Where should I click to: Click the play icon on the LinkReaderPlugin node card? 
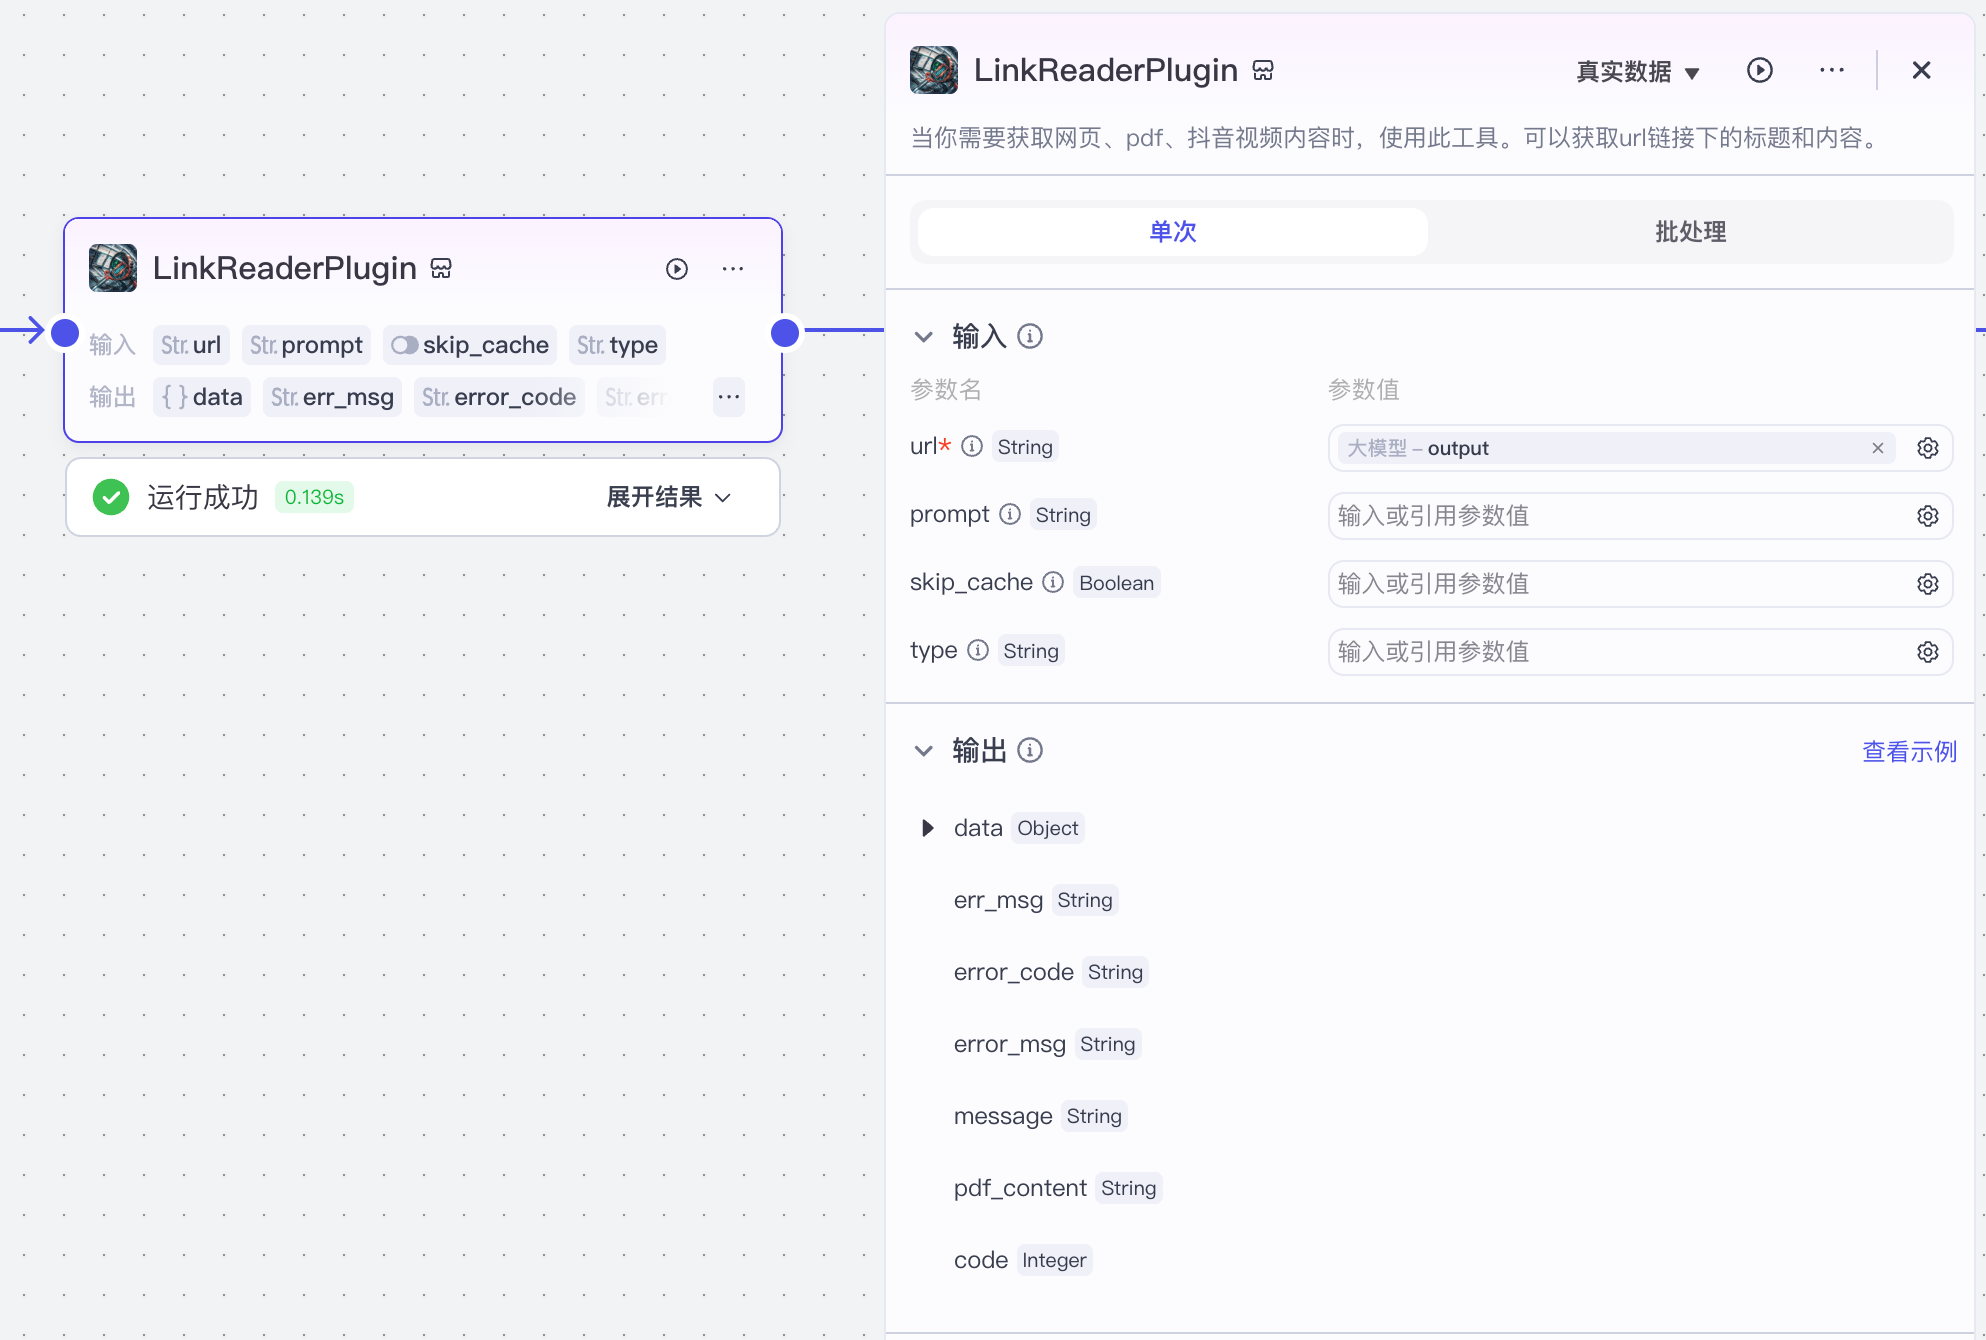(677, 269)
